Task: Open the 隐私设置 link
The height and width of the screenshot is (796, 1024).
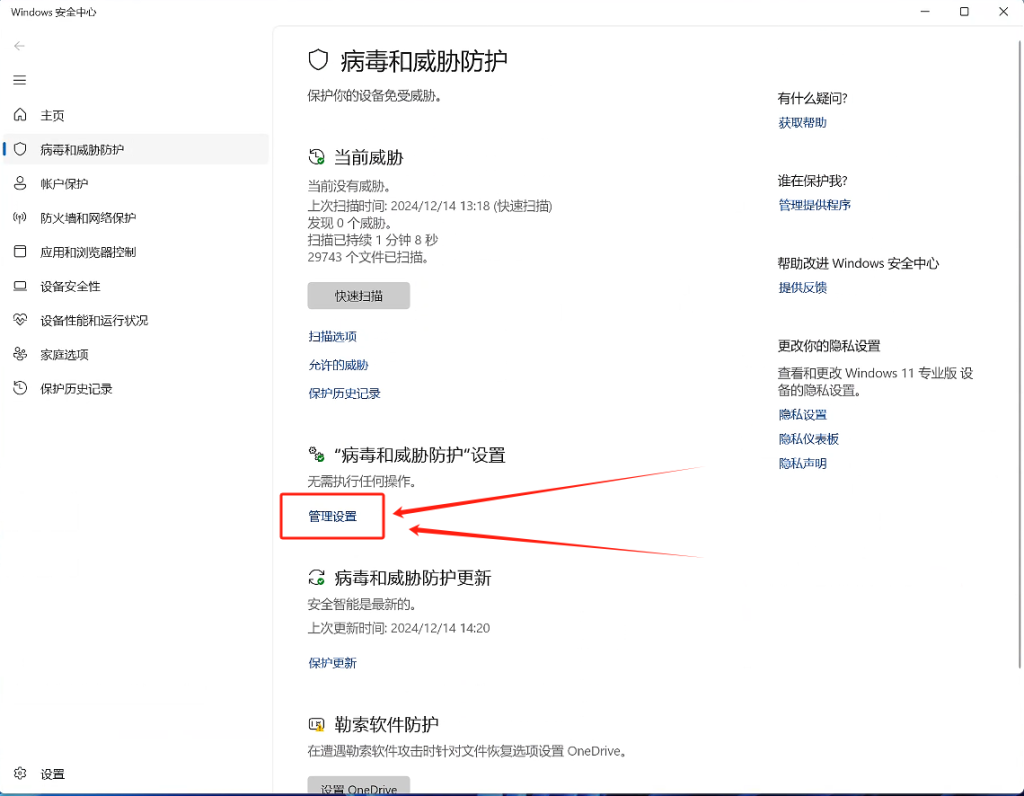Action: pos(803,415)
